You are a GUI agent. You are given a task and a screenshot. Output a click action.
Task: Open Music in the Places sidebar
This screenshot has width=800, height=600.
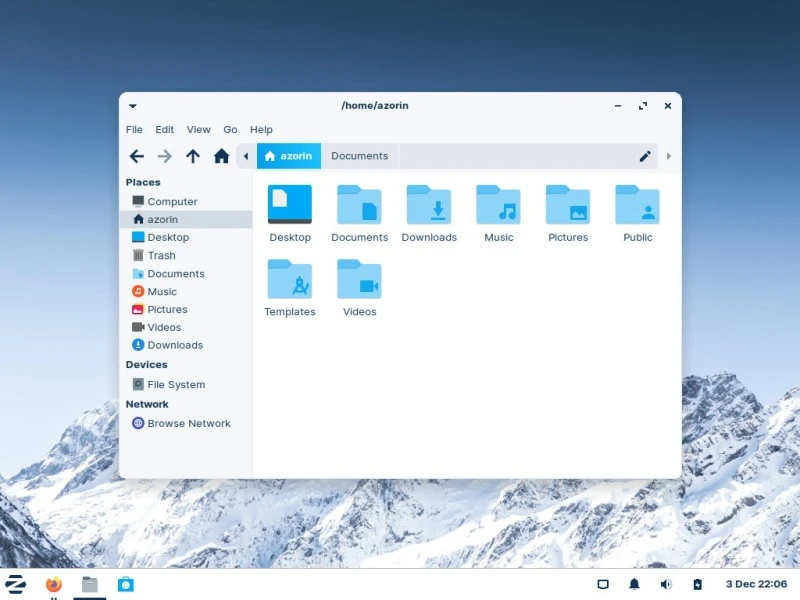[164, 291]
